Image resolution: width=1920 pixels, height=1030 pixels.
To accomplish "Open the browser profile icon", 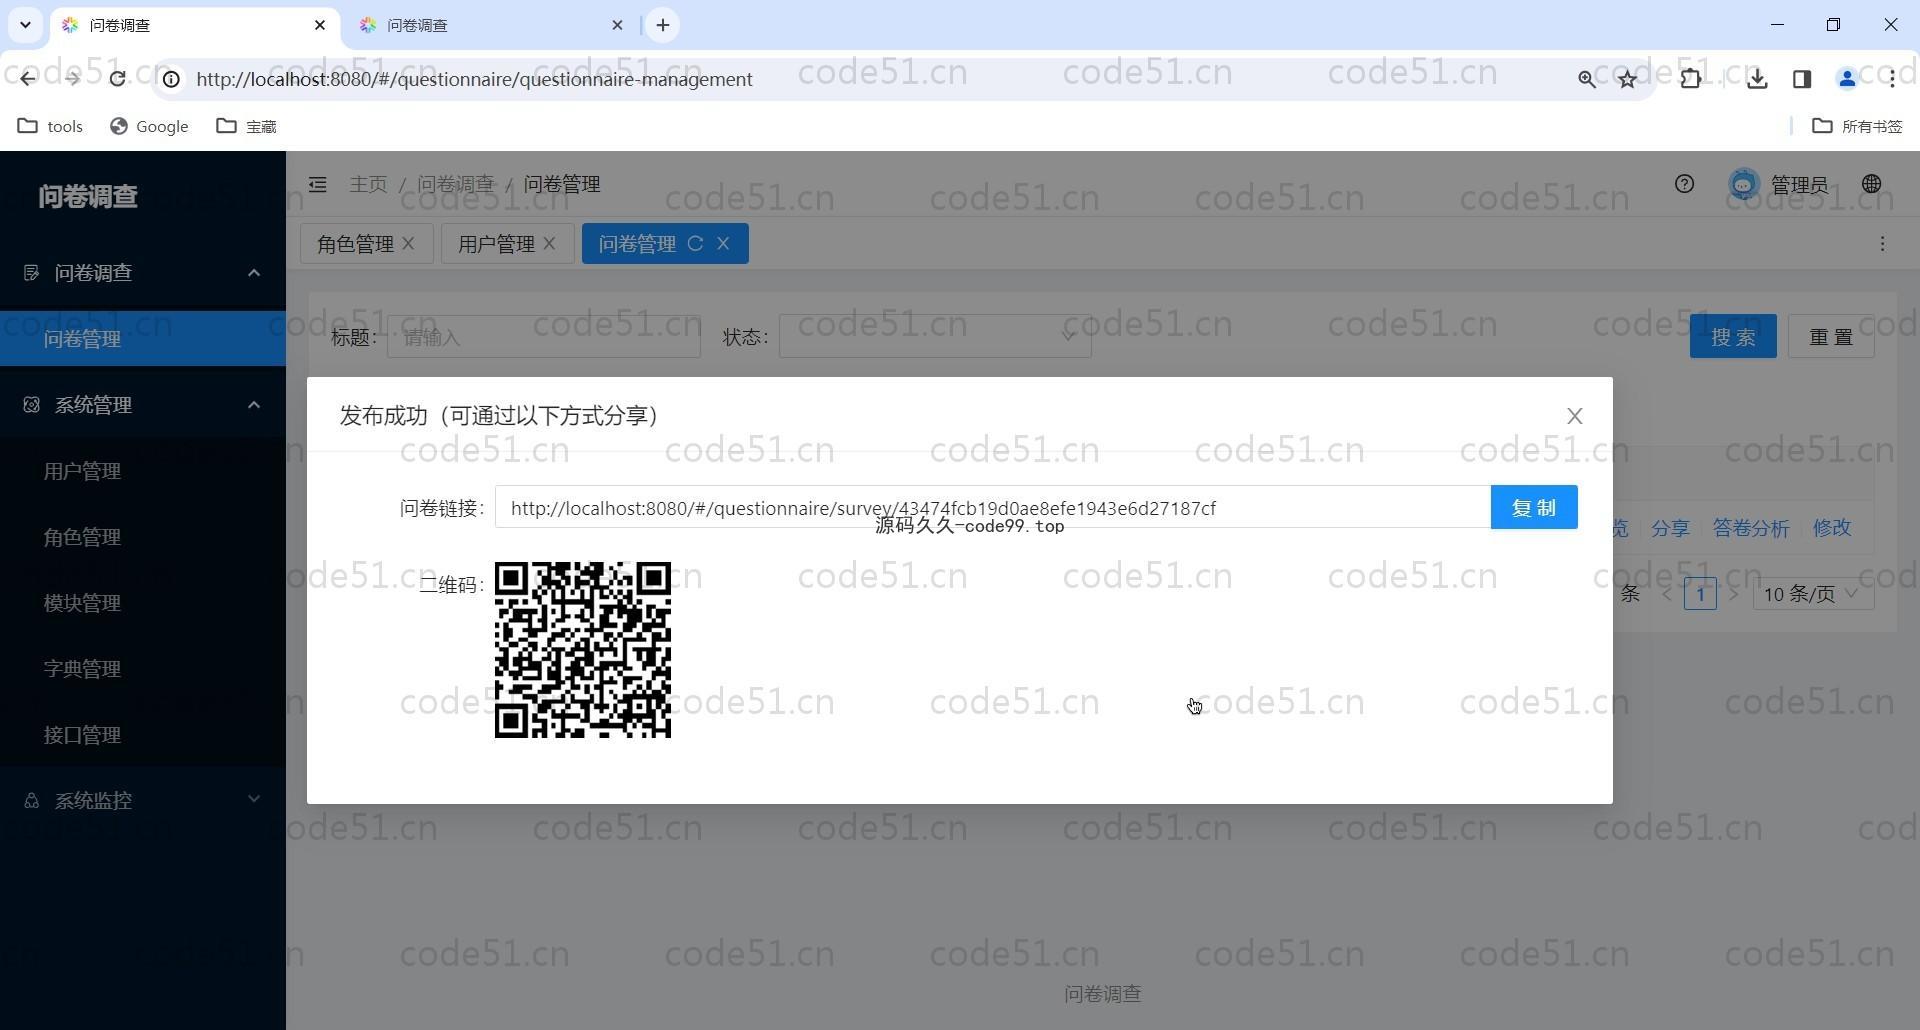I will coord(1847,79).
